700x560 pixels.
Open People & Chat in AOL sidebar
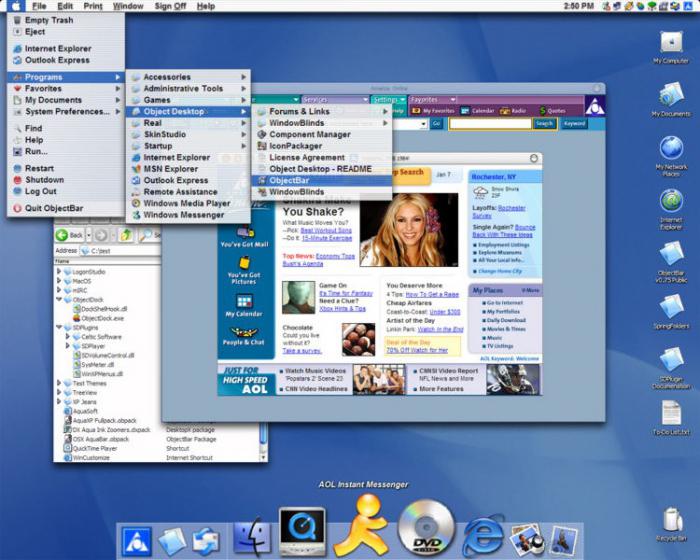pyautogui.click(x=244, y=336)
